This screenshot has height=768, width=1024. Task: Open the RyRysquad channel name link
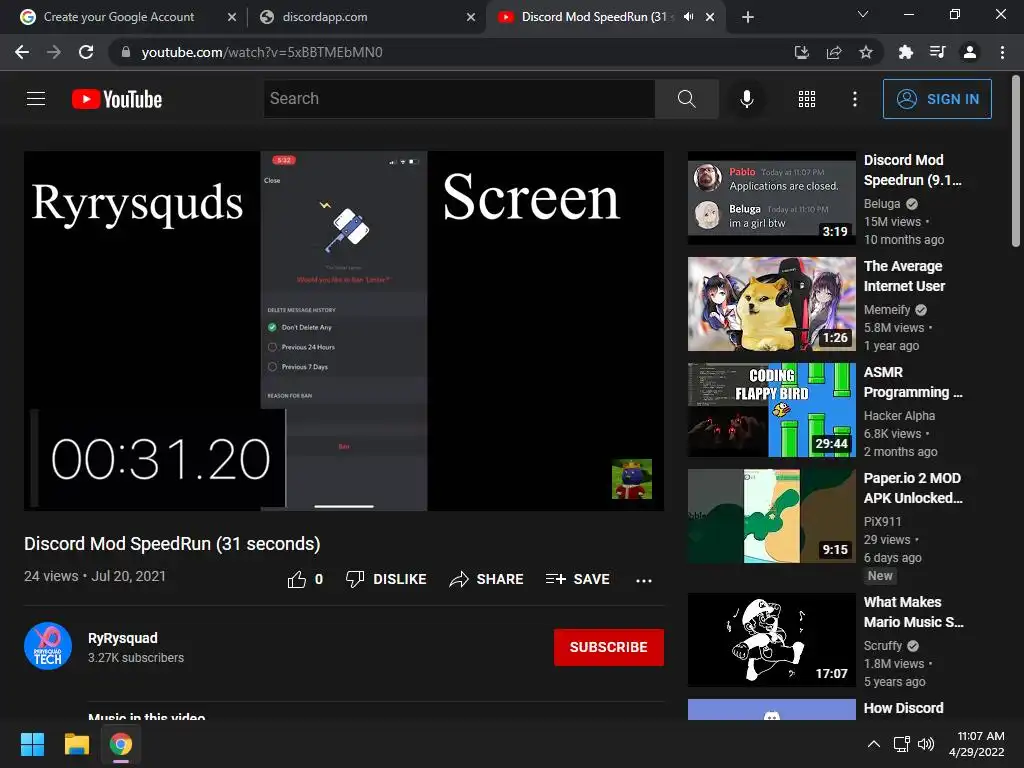tap(123, 638)
